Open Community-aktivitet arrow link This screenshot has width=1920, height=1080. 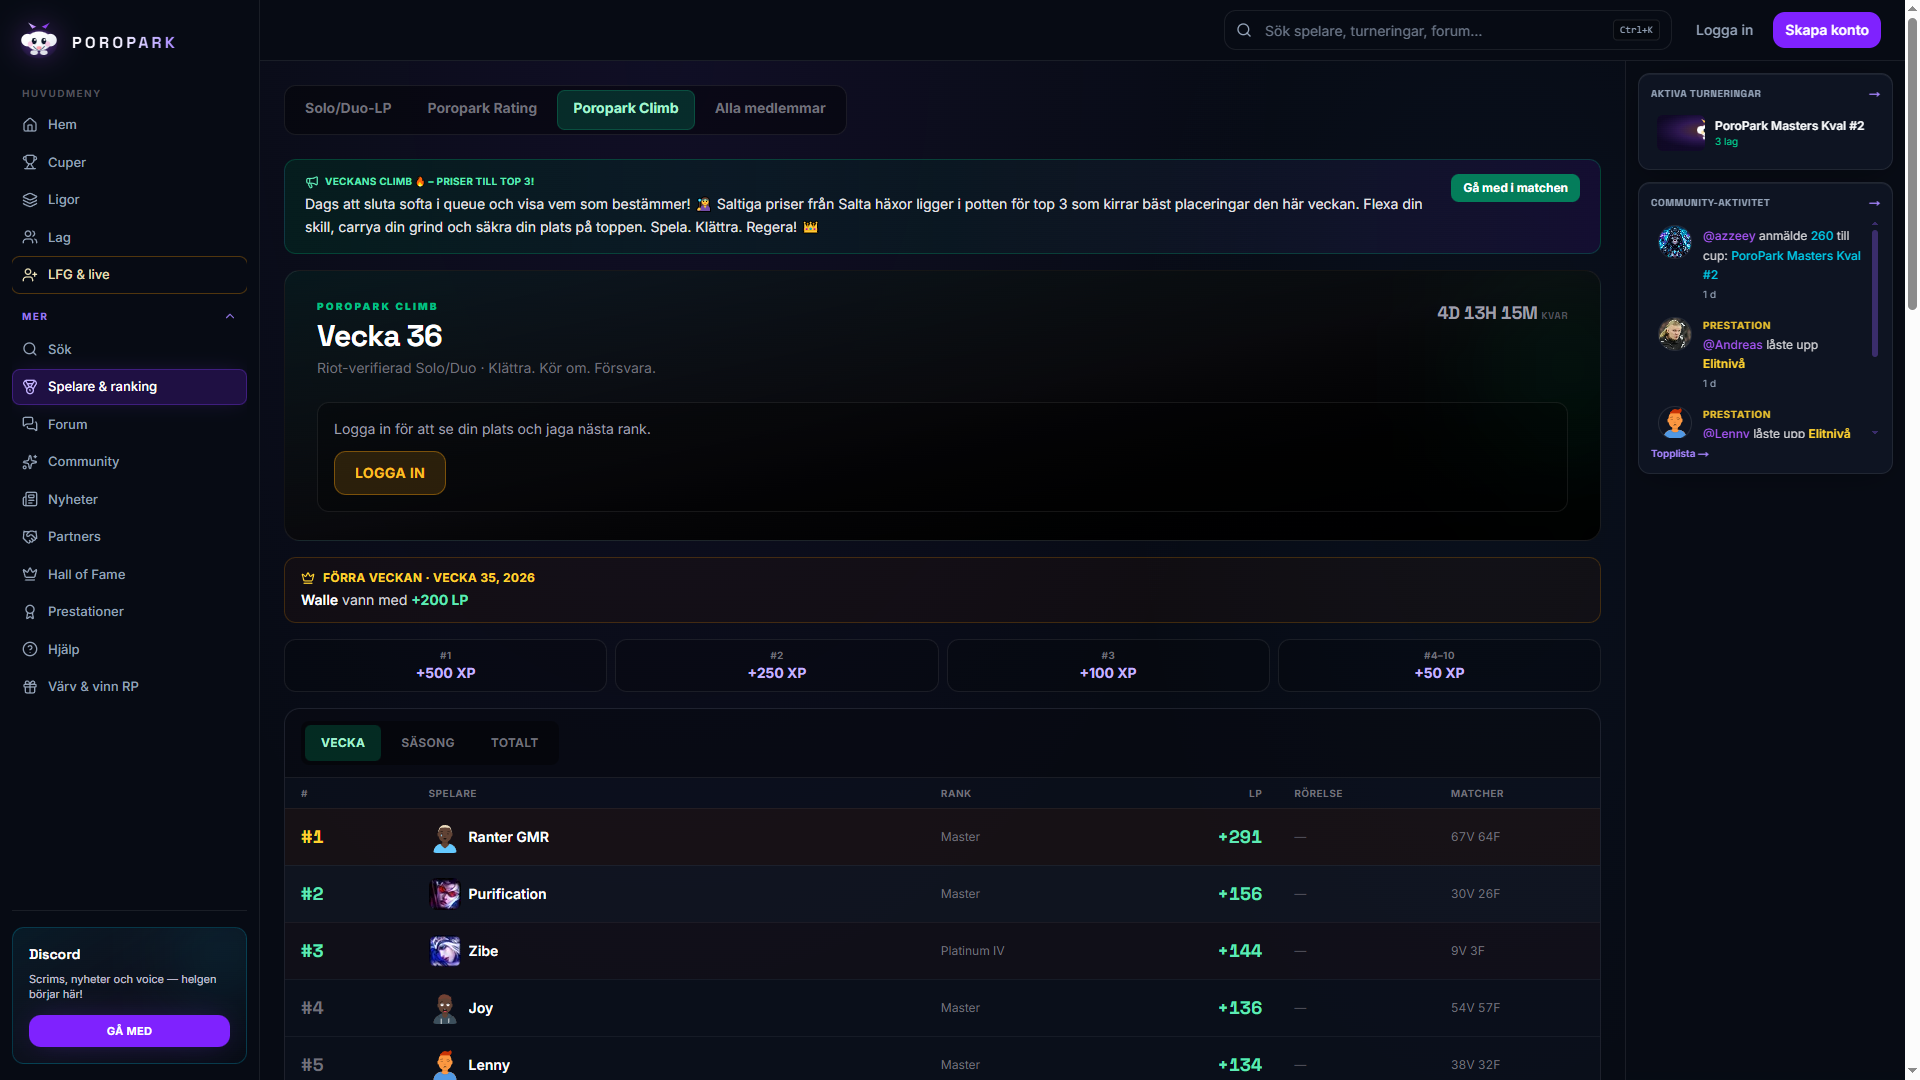1874,203
